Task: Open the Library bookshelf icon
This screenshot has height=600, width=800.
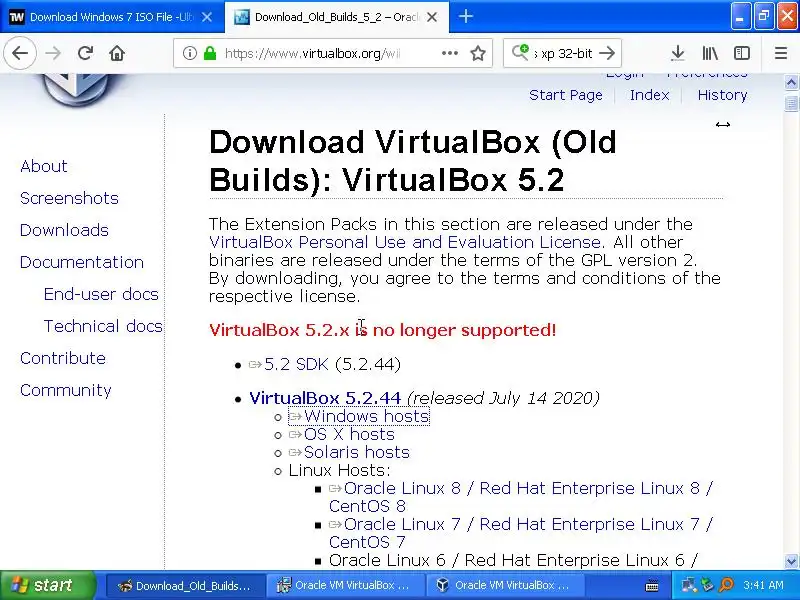Action: tap(710, 53)
